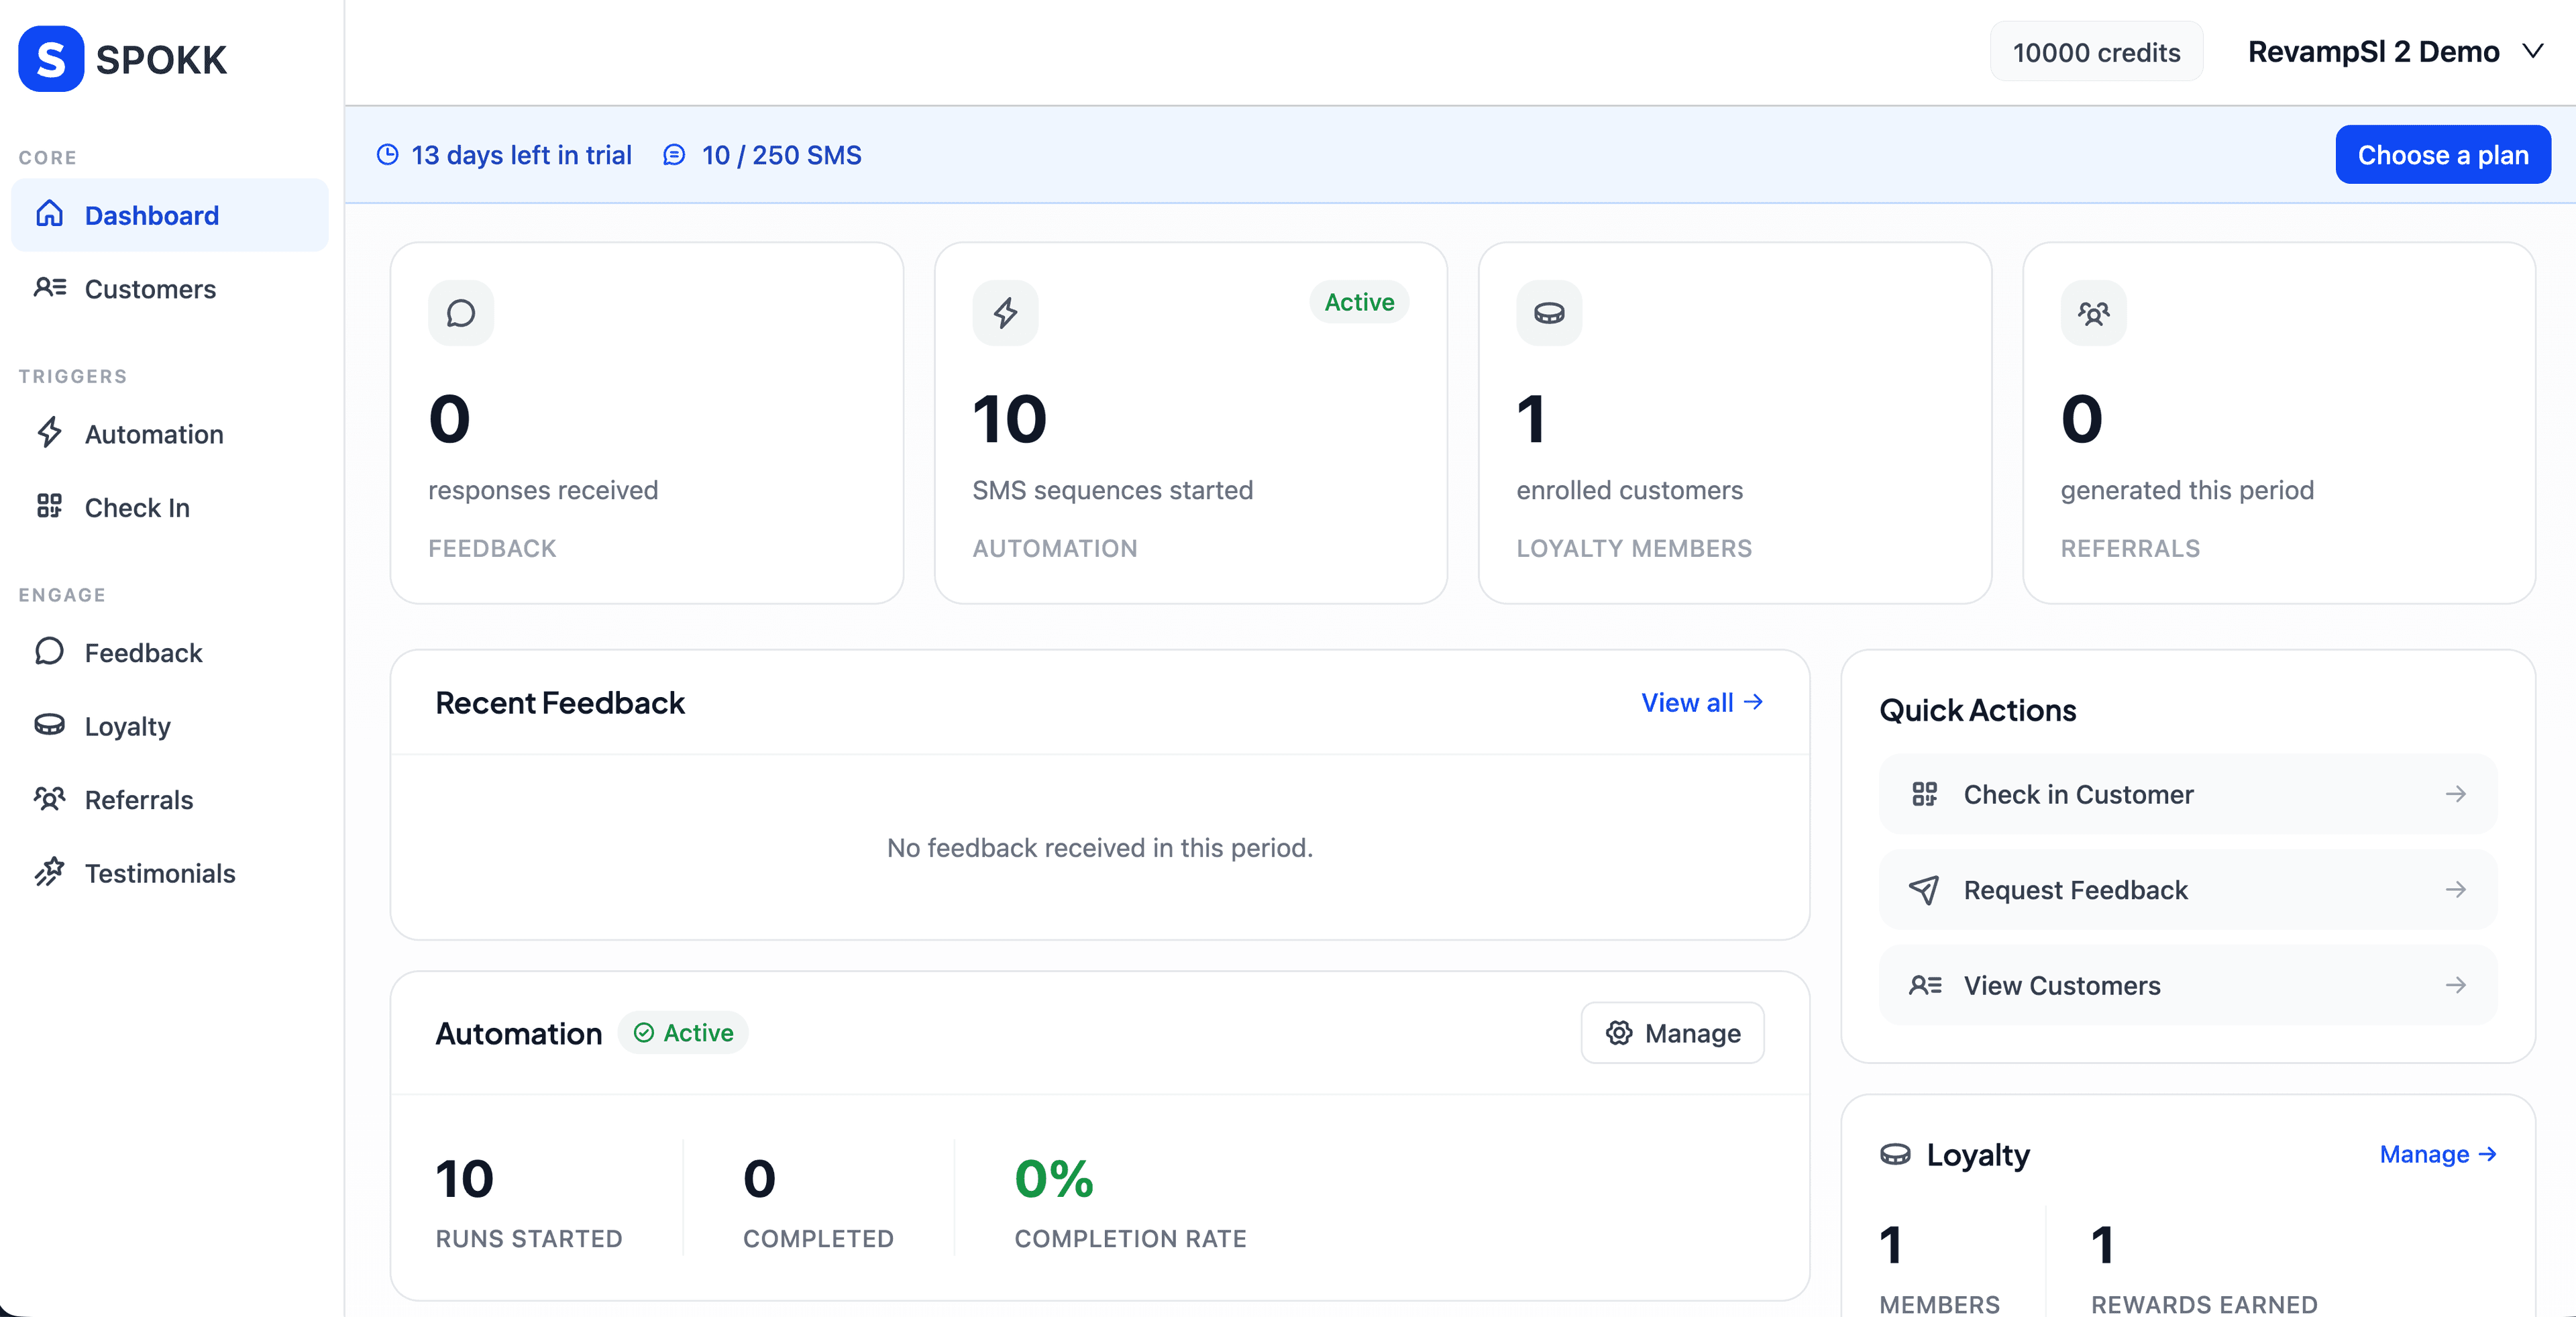This screenshot has width=2576, height=1317.
Task: Switch to the Customers sidebar entry
Action: pos(150,288)
